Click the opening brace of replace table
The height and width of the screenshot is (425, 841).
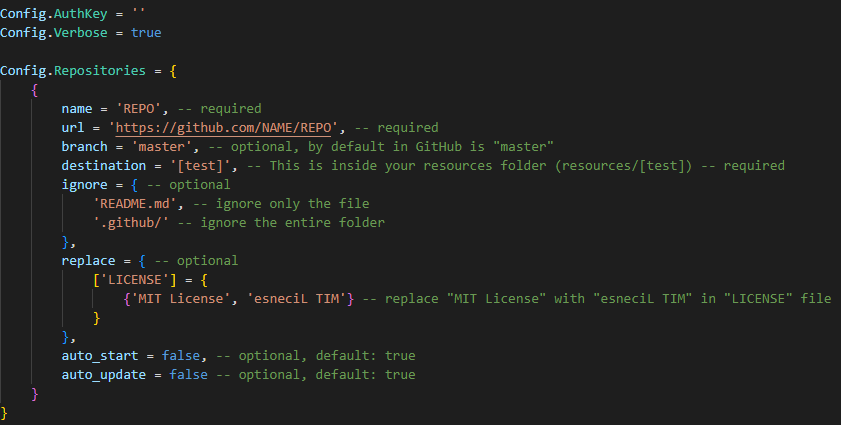click(142, 261)
